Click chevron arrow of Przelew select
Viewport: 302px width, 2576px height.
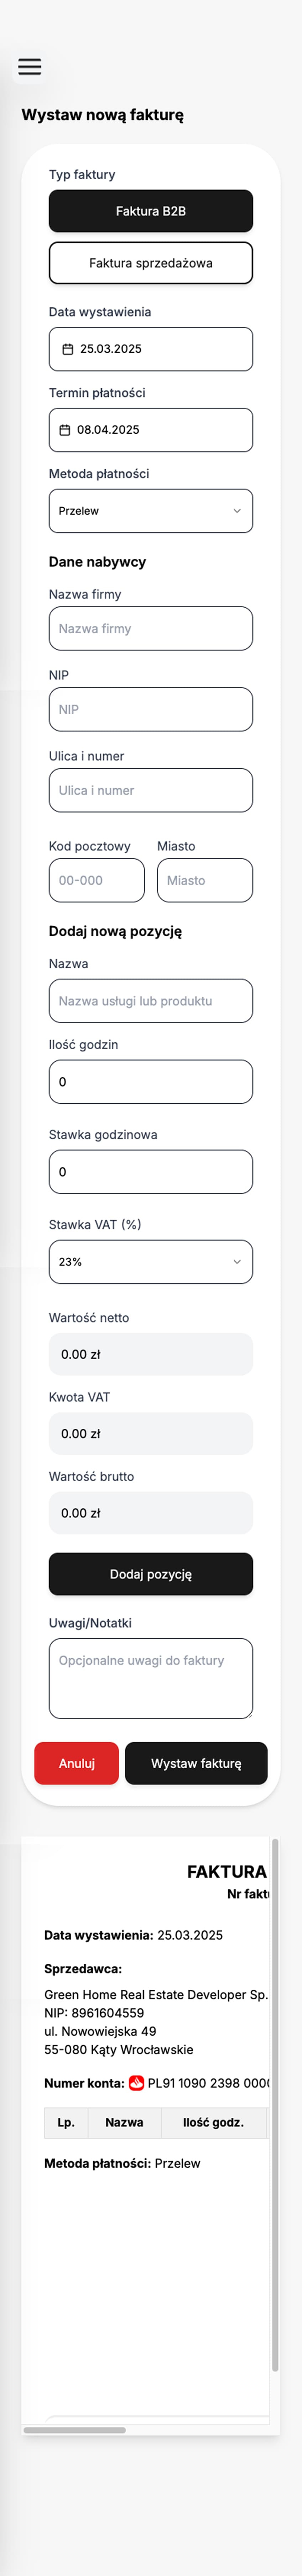(237, 511)
